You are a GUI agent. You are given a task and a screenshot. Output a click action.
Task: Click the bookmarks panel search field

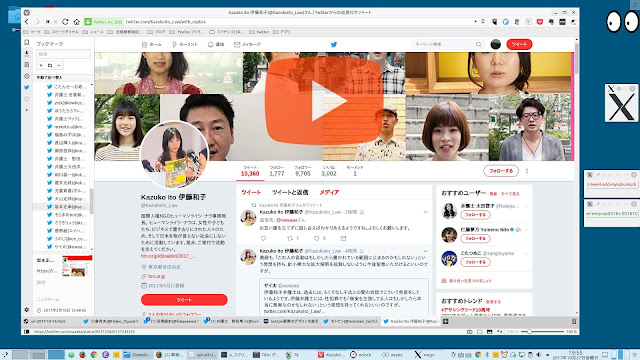point(63,54)
